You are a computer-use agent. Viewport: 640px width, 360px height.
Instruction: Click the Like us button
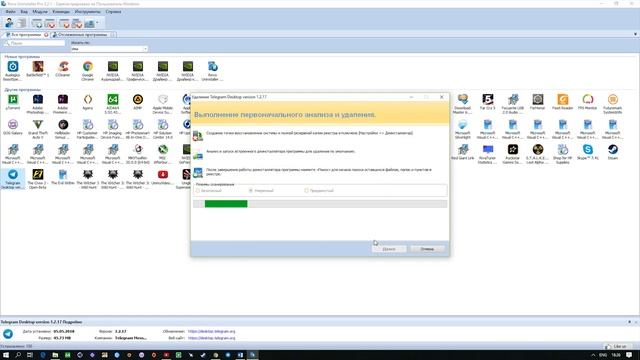pos(616,347)
